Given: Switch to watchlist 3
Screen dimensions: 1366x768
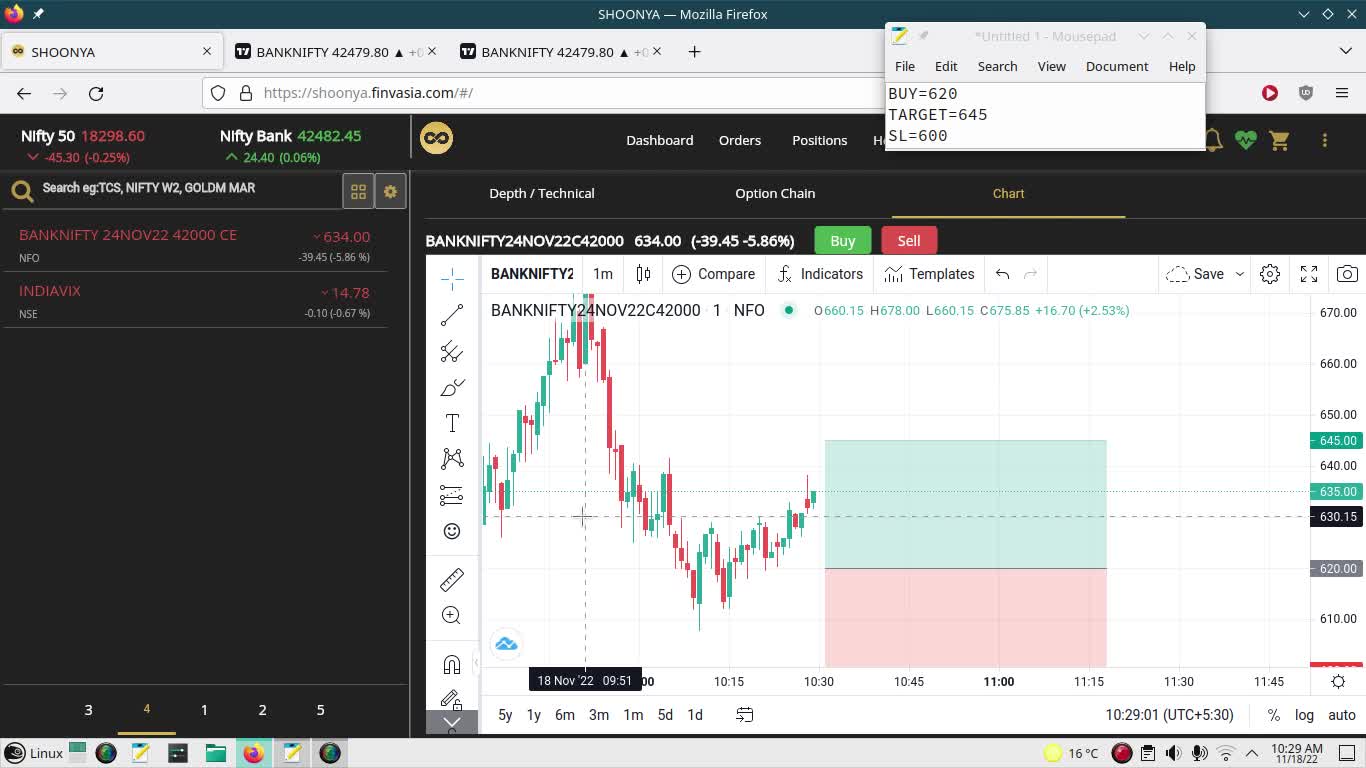Looking at the screenshot, I should (x=88, y=710).
